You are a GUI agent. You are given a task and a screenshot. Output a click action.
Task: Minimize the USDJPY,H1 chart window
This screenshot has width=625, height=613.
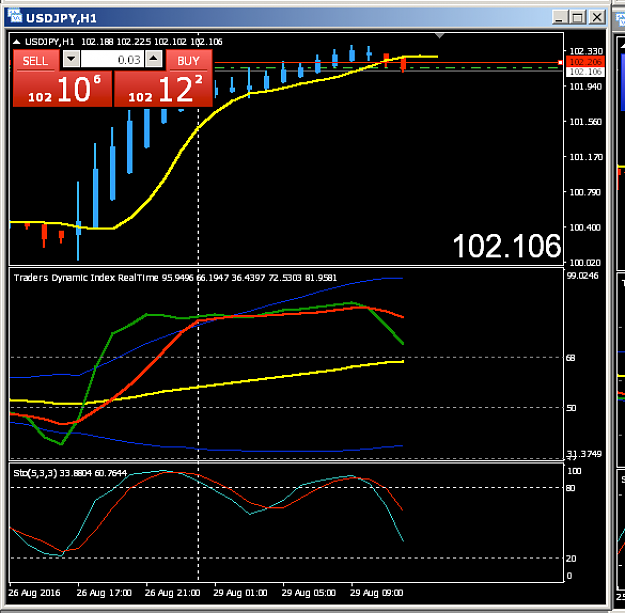tap(560, 18)
